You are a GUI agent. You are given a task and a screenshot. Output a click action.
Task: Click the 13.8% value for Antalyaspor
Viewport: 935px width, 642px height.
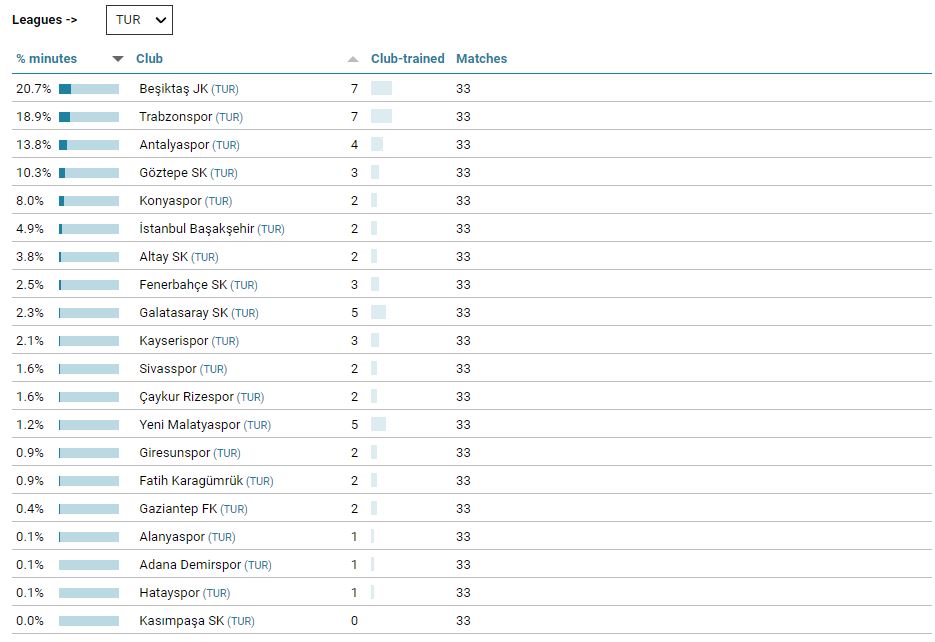tap(33, 145)
